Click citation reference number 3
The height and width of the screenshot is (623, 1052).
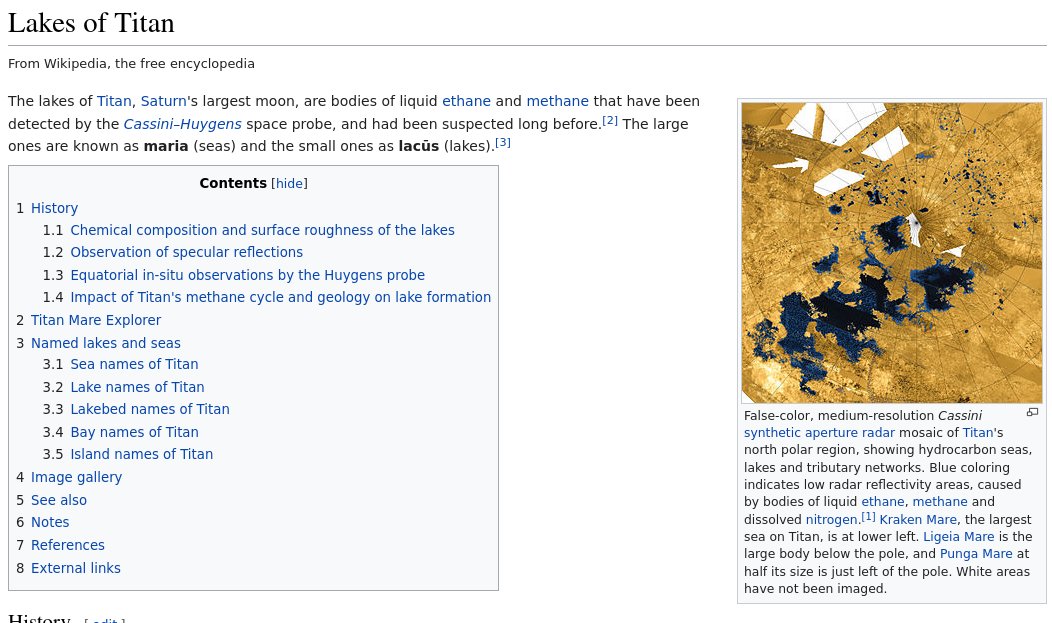(503, 142)
